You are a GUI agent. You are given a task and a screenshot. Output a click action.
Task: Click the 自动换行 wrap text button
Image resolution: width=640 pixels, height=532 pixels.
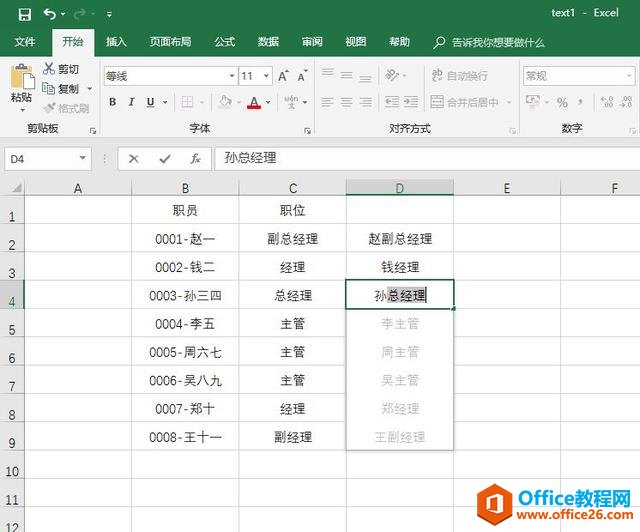pyautogui.click(x=460, y=76)
